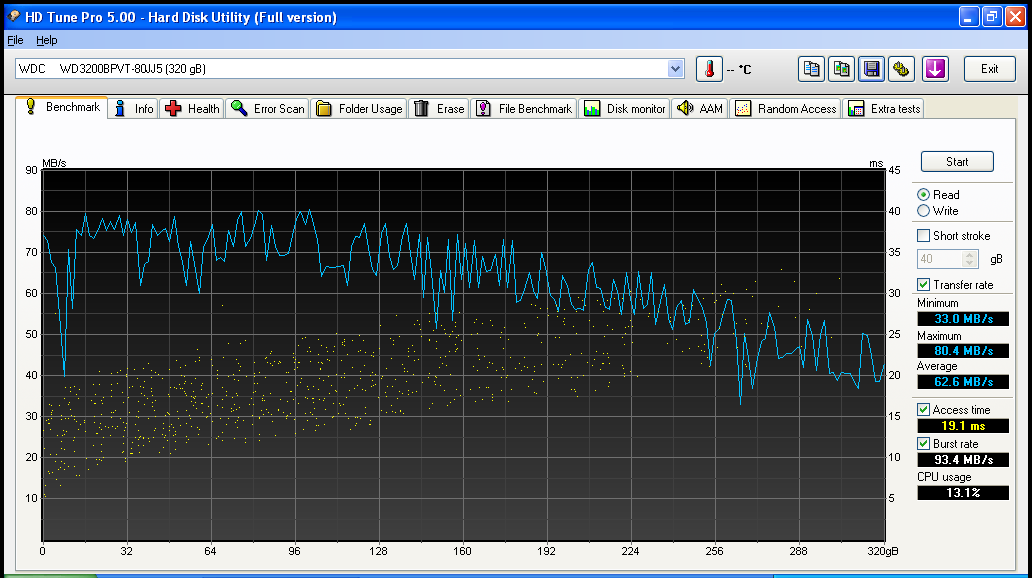Save screenshot floppy disk icon
Image resolution: width=1032 pixels, height=578 pixels.
871,69
